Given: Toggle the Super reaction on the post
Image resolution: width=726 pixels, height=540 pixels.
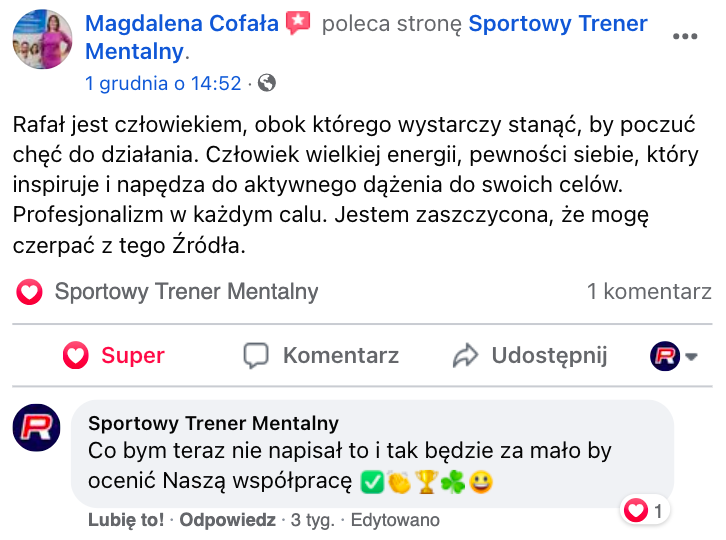Looking at the screenshot, I should (x=113, y=355).
